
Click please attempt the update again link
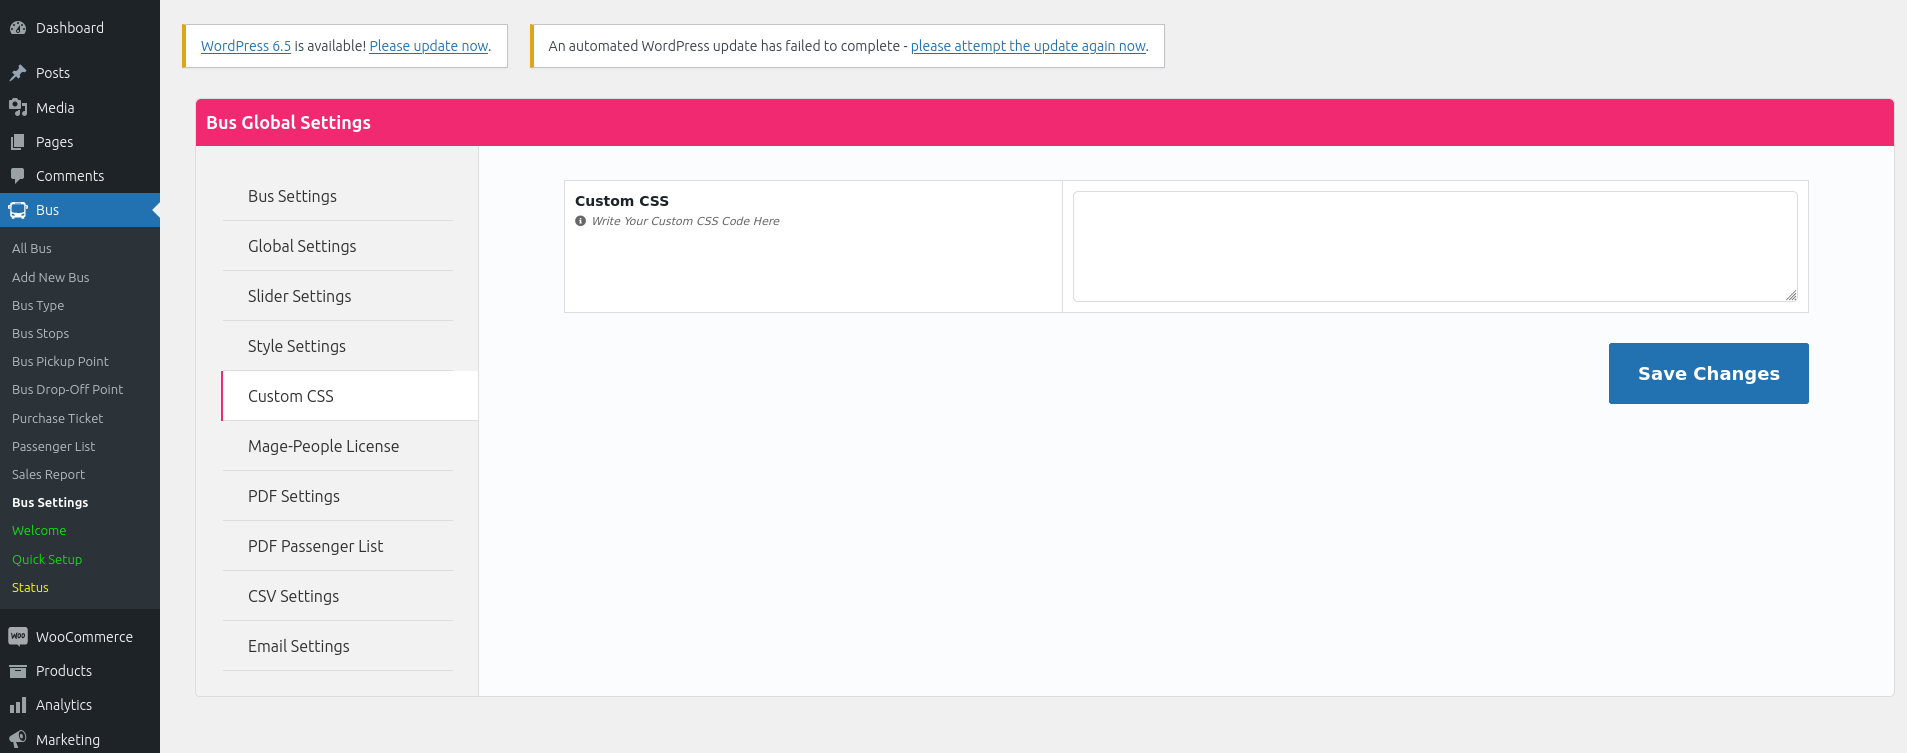(1028, 46)
